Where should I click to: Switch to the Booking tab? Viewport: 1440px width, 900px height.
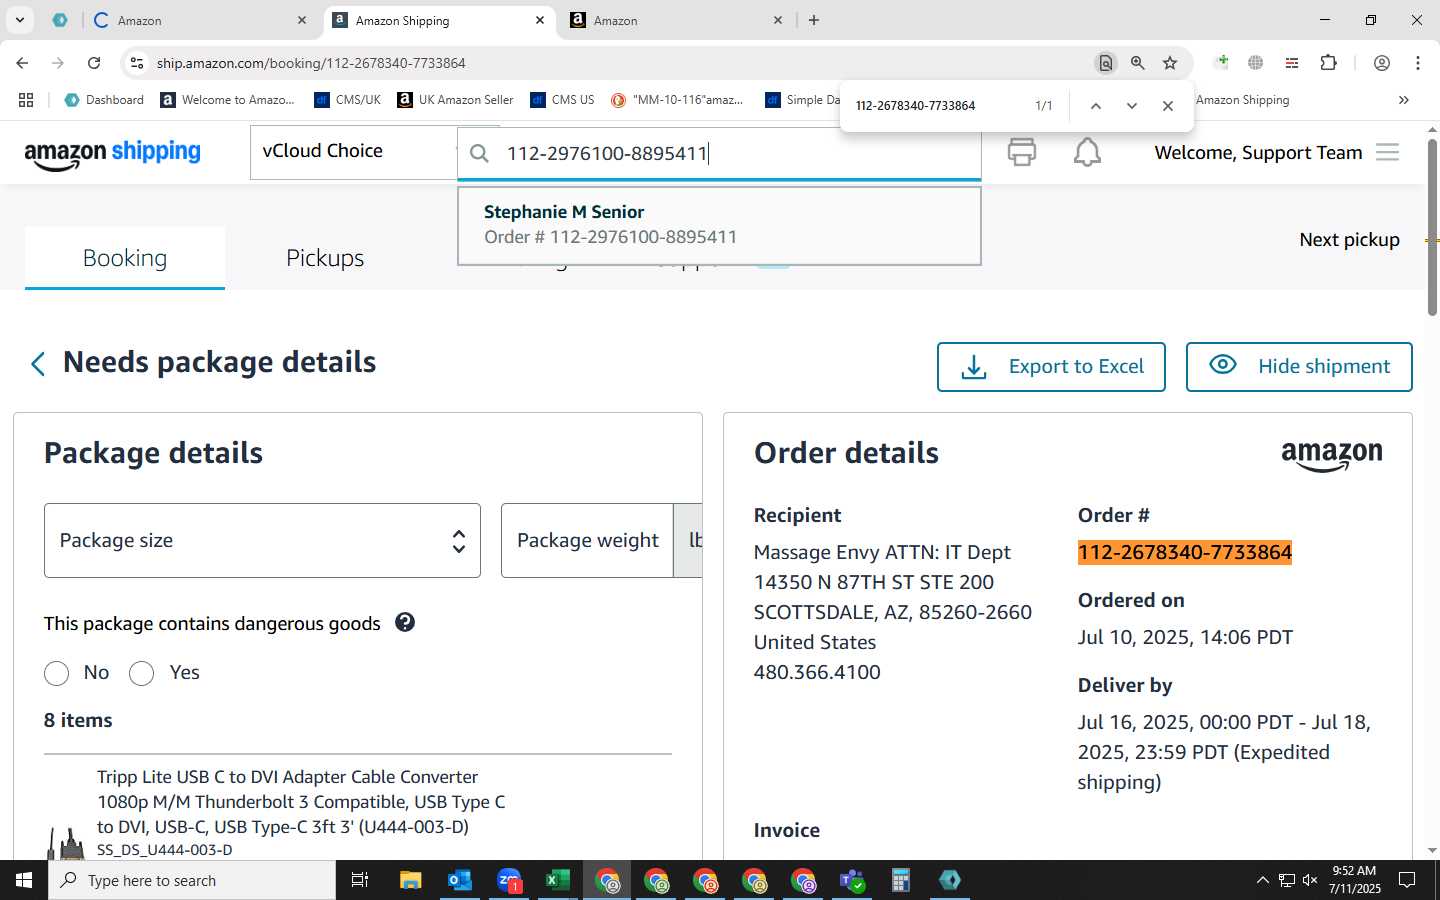pos(125,258)
